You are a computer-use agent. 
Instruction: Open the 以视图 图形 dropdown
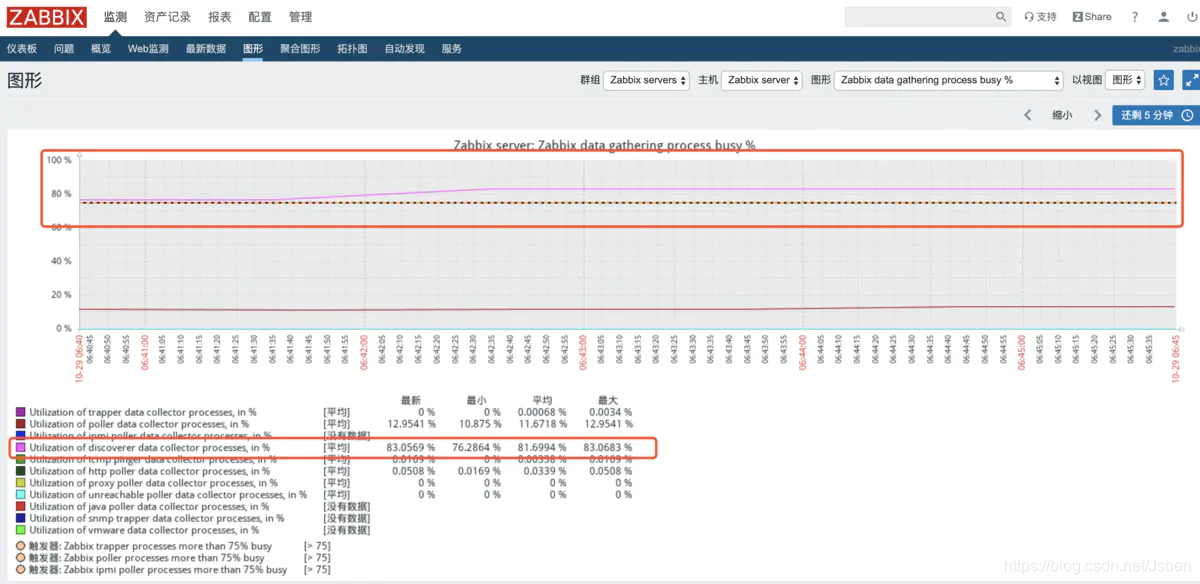[x=1125, y=80]
